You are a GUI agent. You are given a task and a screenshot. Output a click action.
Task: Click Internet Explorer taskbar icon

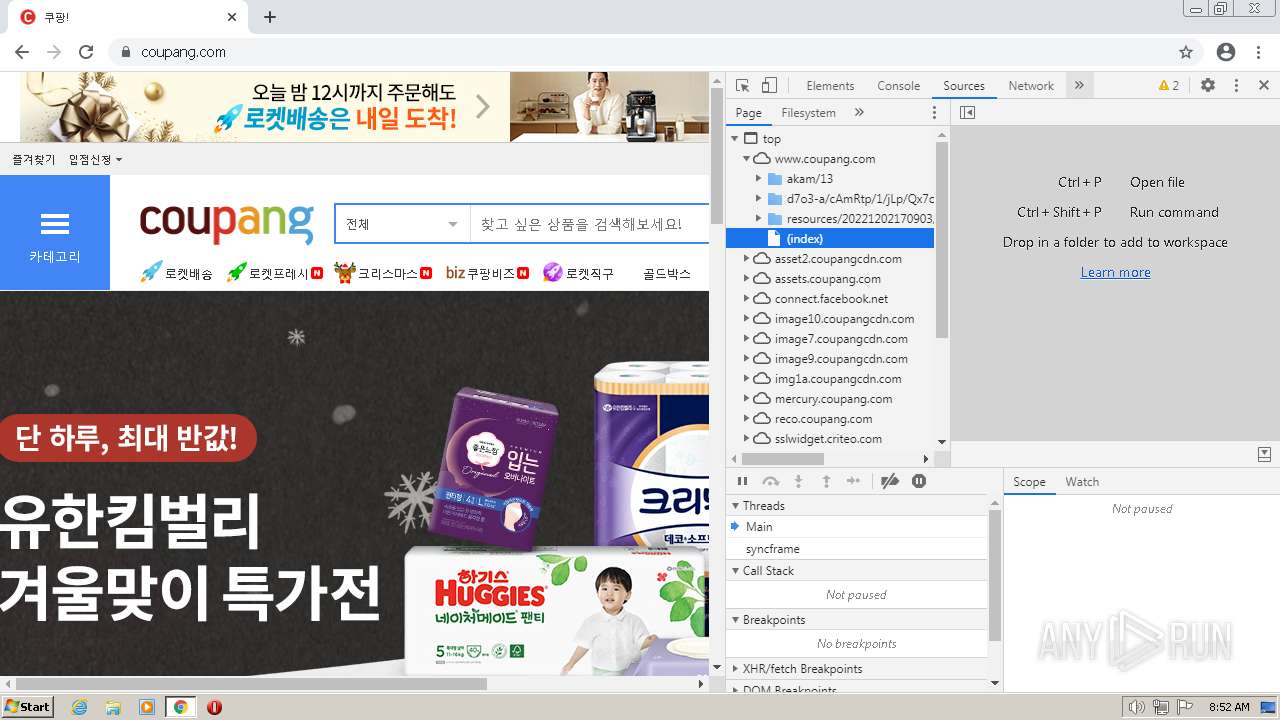(79, 707)
